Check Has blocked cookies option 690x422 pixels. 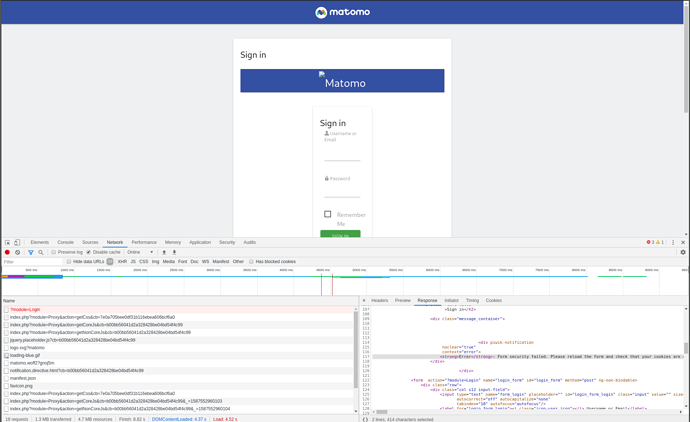coord(251,261)
